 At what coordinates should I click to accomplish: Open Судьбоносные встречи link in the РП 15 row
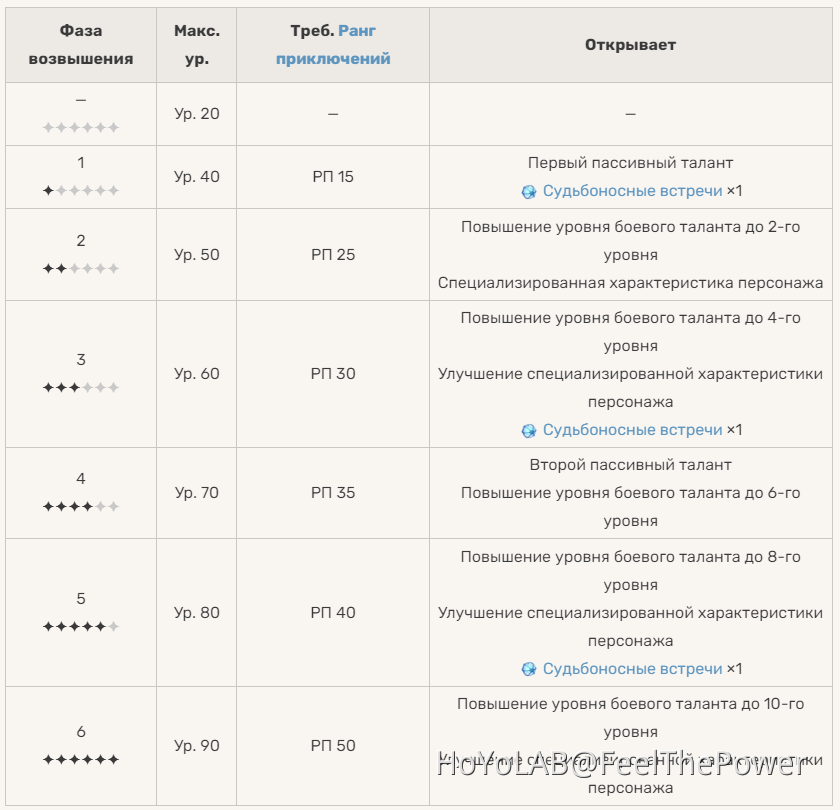(632, 191)
